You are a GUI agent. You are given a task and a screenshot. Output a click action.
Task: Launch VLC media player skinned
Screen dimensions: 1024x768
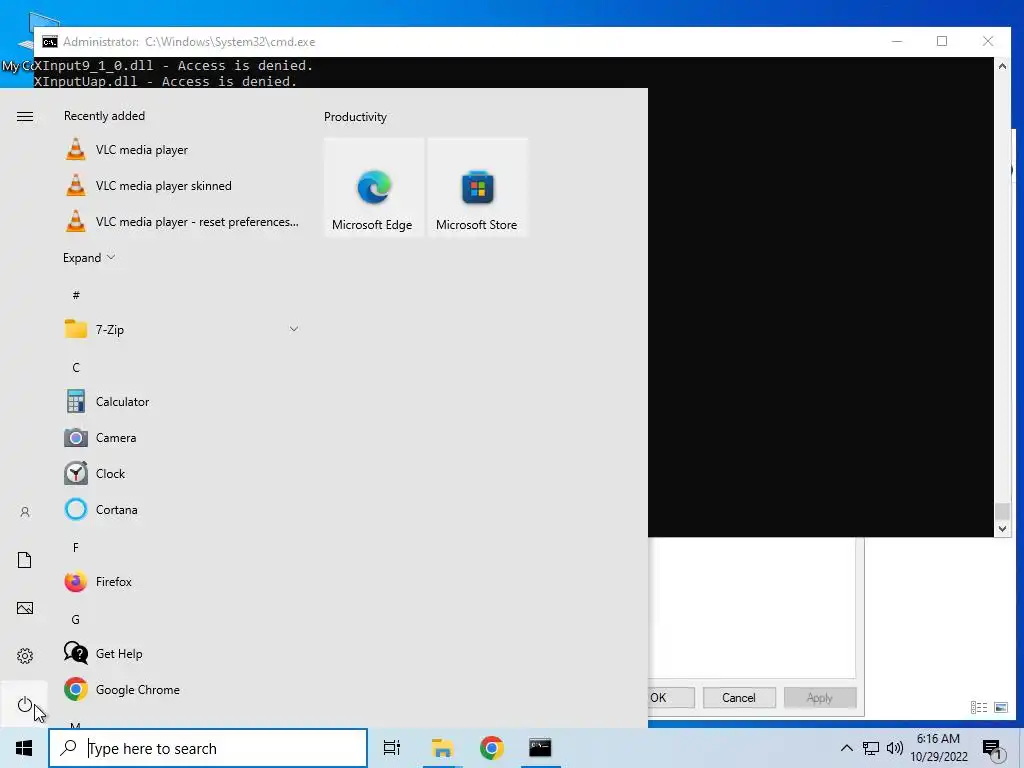click(x=182, y=185)
